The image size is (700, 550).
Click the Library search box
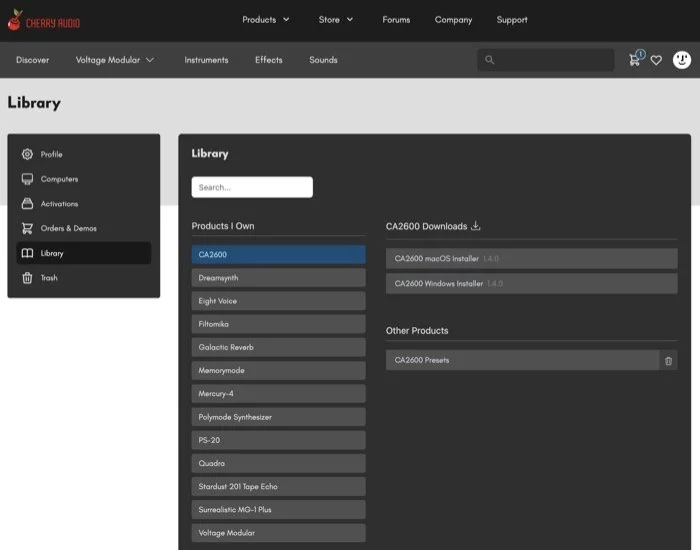point(252,187)
